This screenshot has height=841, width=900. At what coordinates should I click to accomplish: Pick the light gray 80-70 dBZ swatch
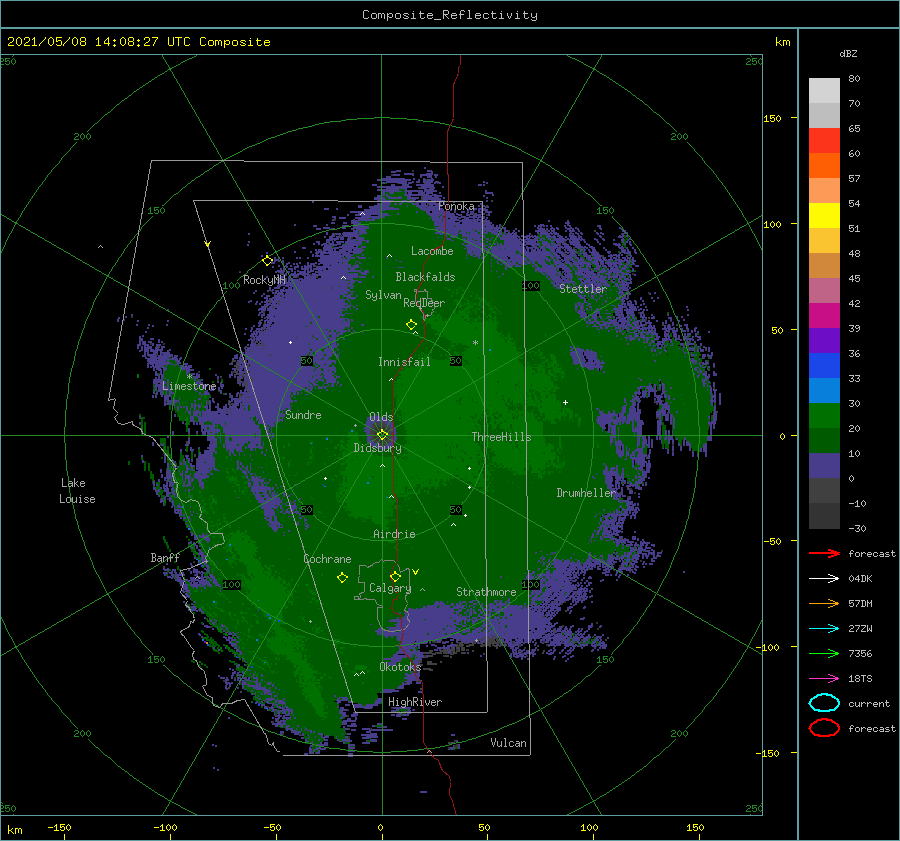click(x=824, y=91)
